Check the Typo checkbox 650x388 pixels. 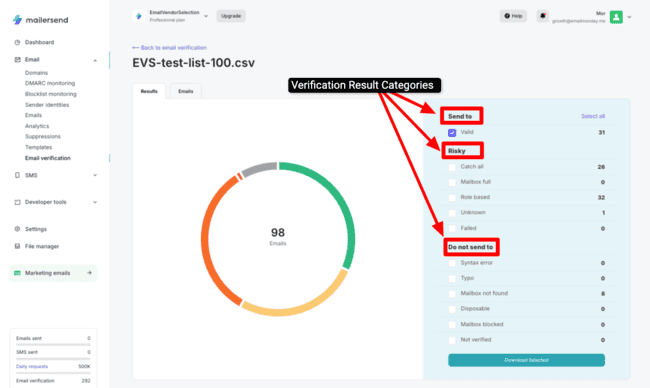452,279
